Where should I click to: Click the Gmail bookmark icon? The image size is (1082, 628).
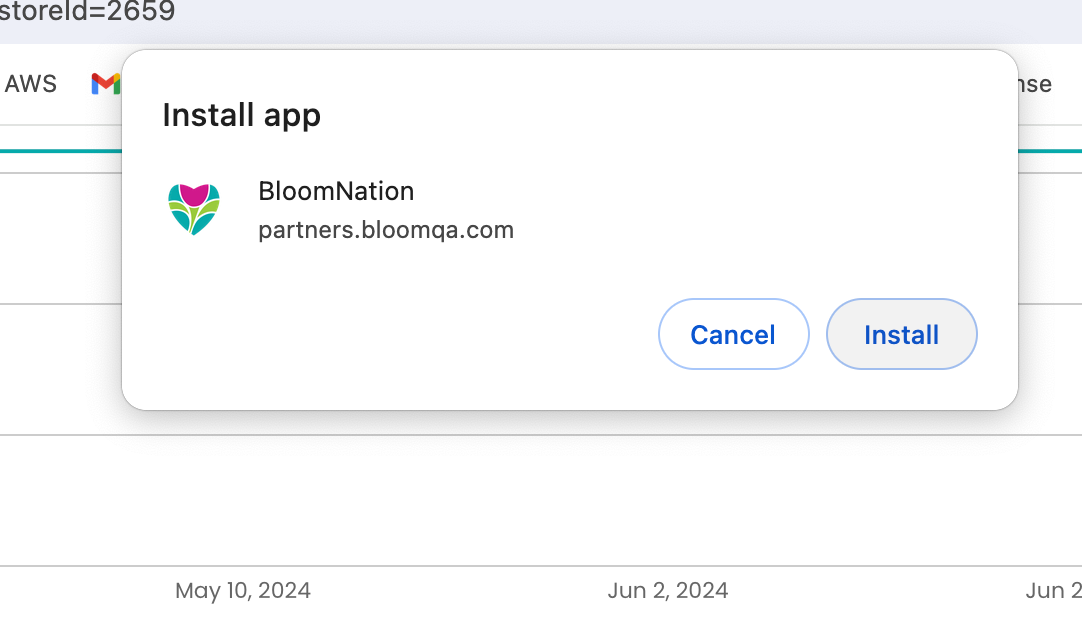(x=105, y=84)
